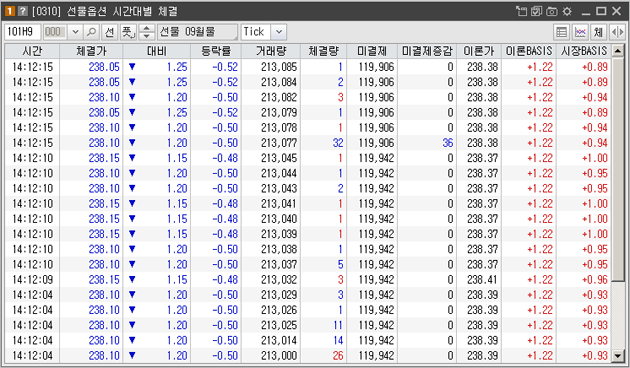Click the 미결제 column header
The image size is (630, 368).
[372, 51]
